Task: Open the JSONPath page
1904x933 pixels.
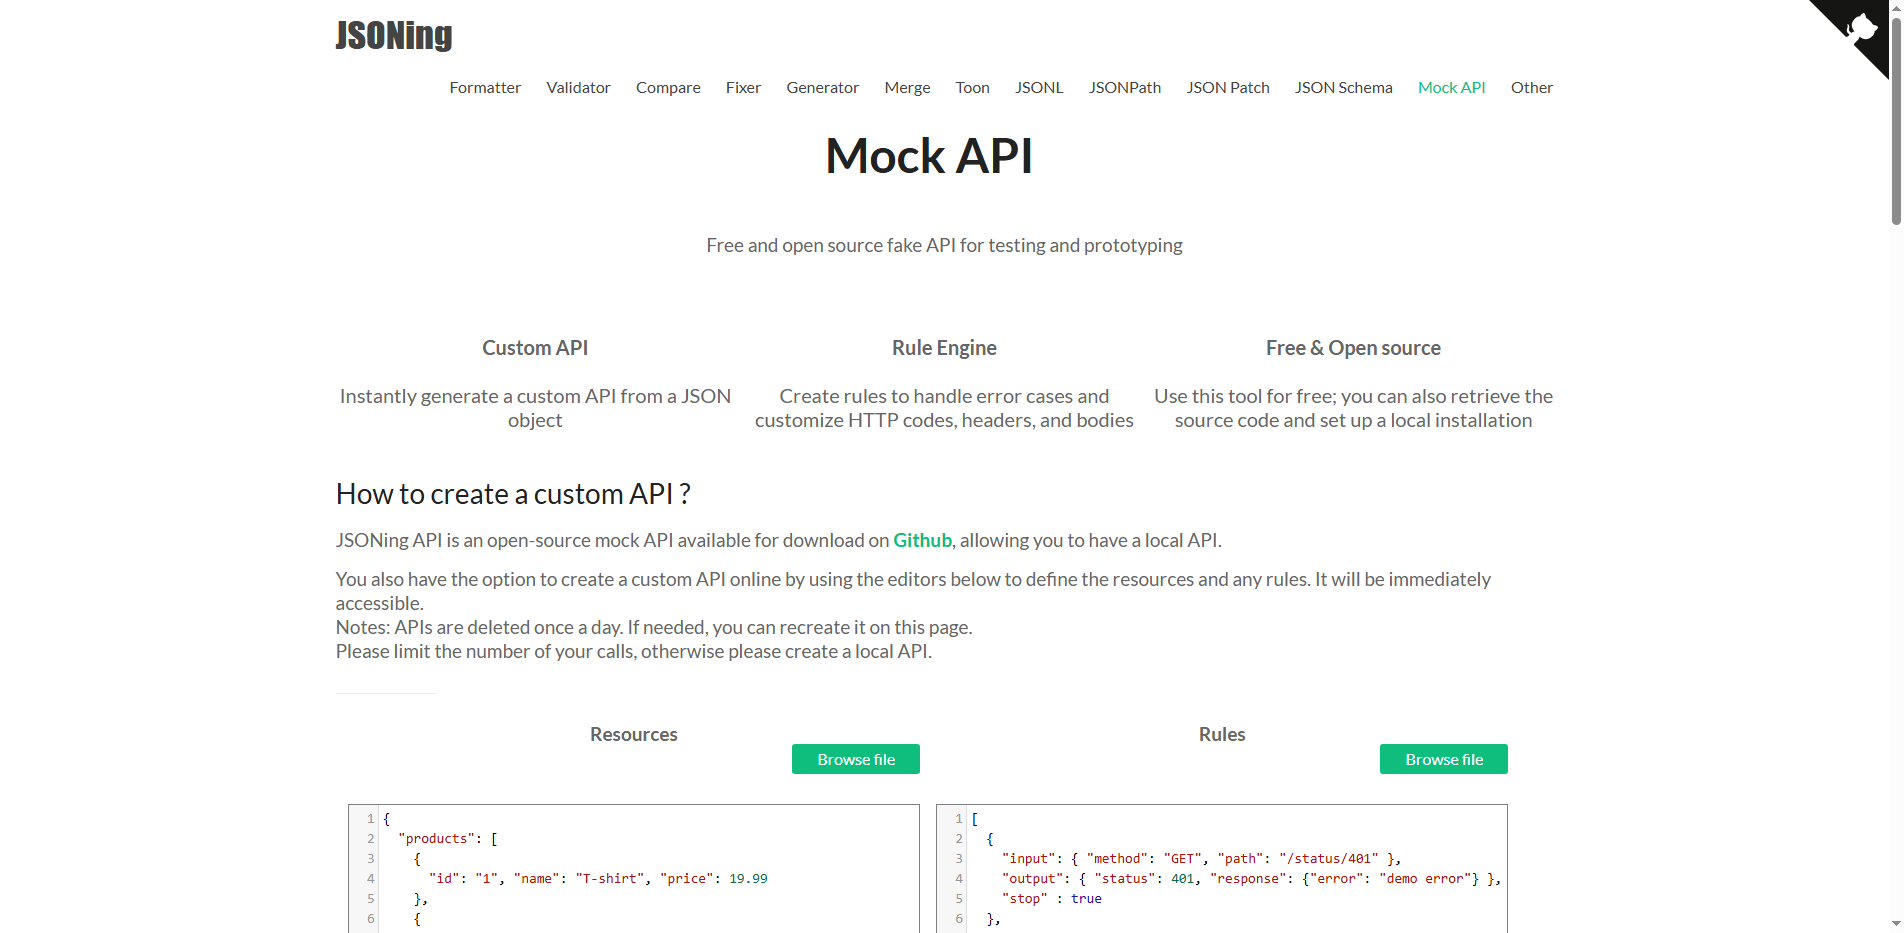Action: pos(1124,88)
